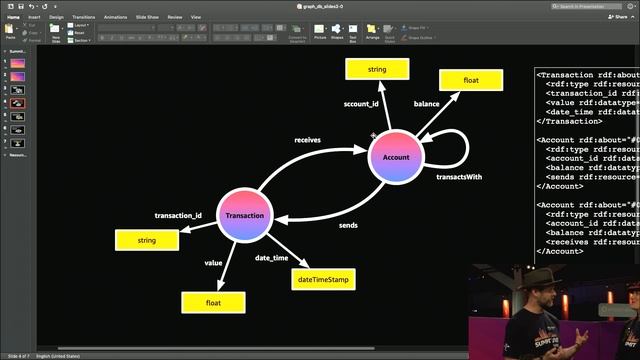This screenshot has height=360, width=640.
Task: Open the View tab
Action: (x=196, y=17)
